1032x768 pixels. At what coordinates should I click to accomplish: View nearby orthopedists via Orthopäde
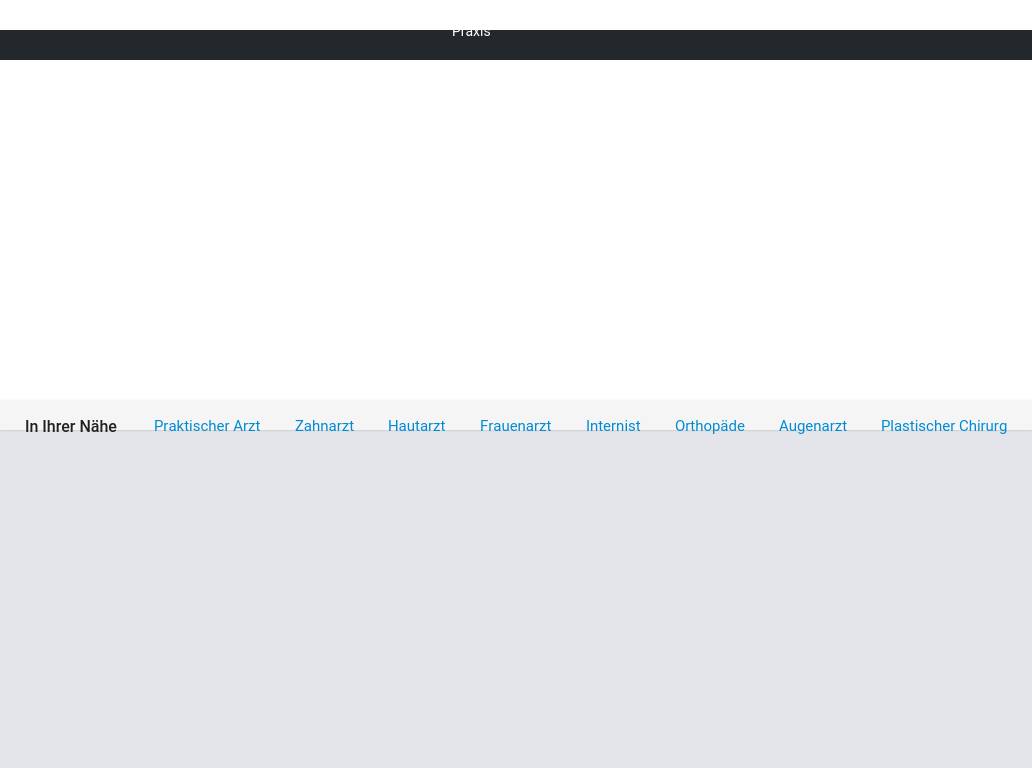pyautogui.click(x=709, y=426)
